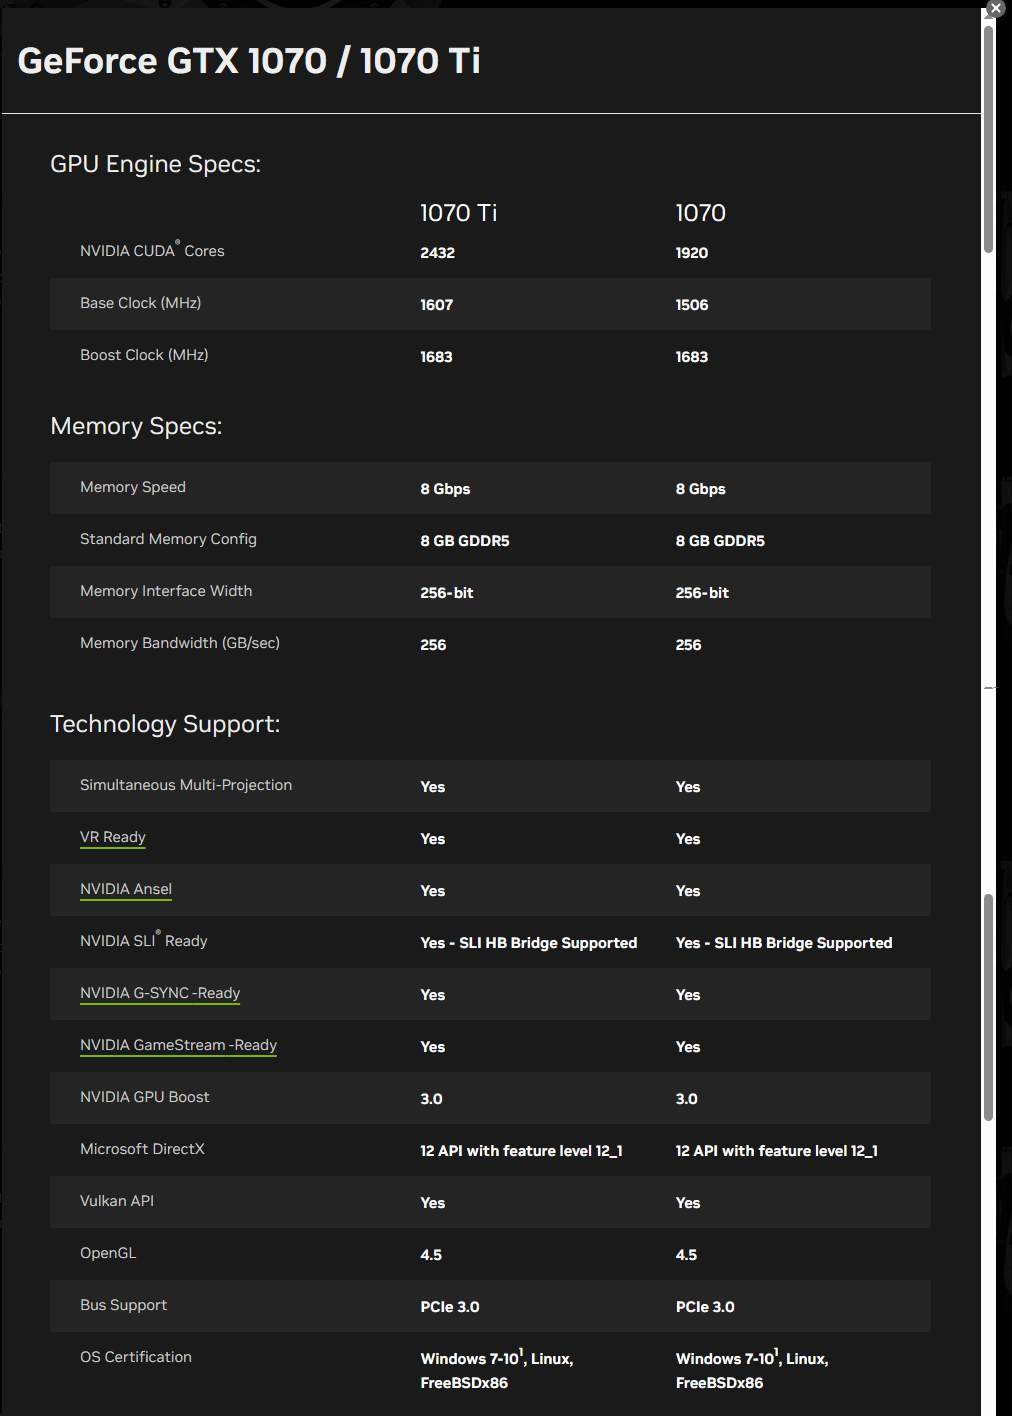Select the Memory Interface Width label
Viewport: 1012px width, 1416px height.
click(166, 591)
